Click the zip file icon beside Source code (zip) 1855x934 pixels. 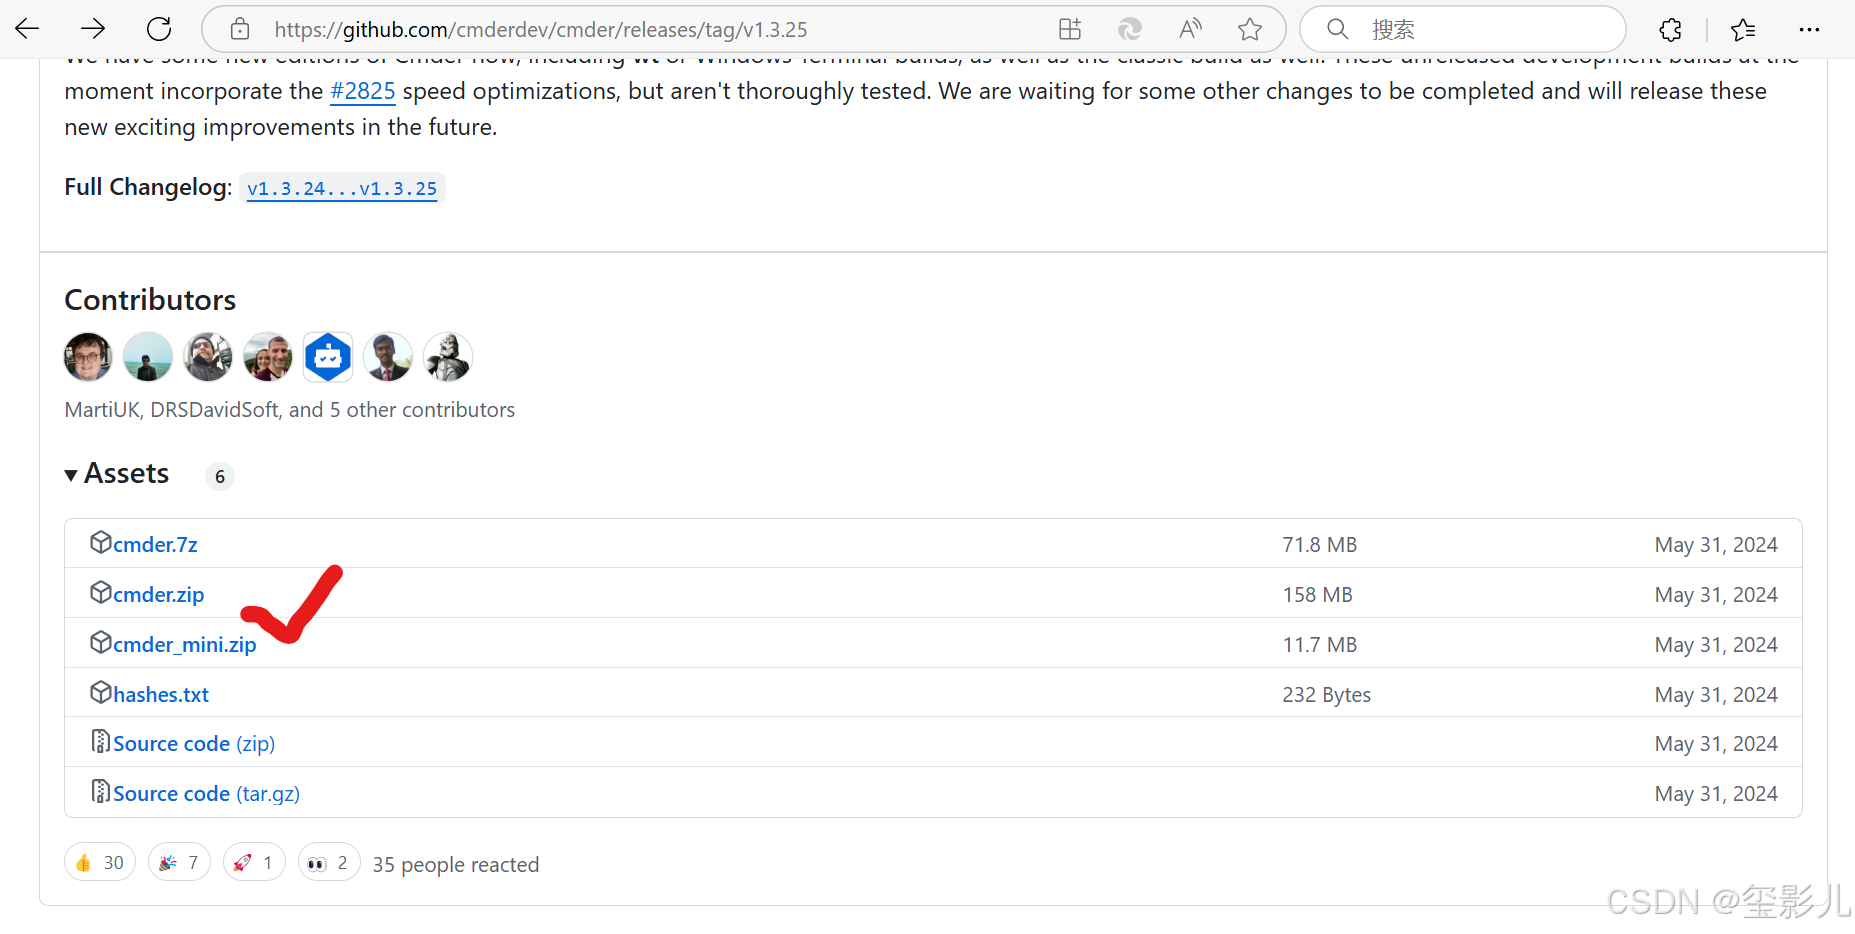(x=100, y=741)
